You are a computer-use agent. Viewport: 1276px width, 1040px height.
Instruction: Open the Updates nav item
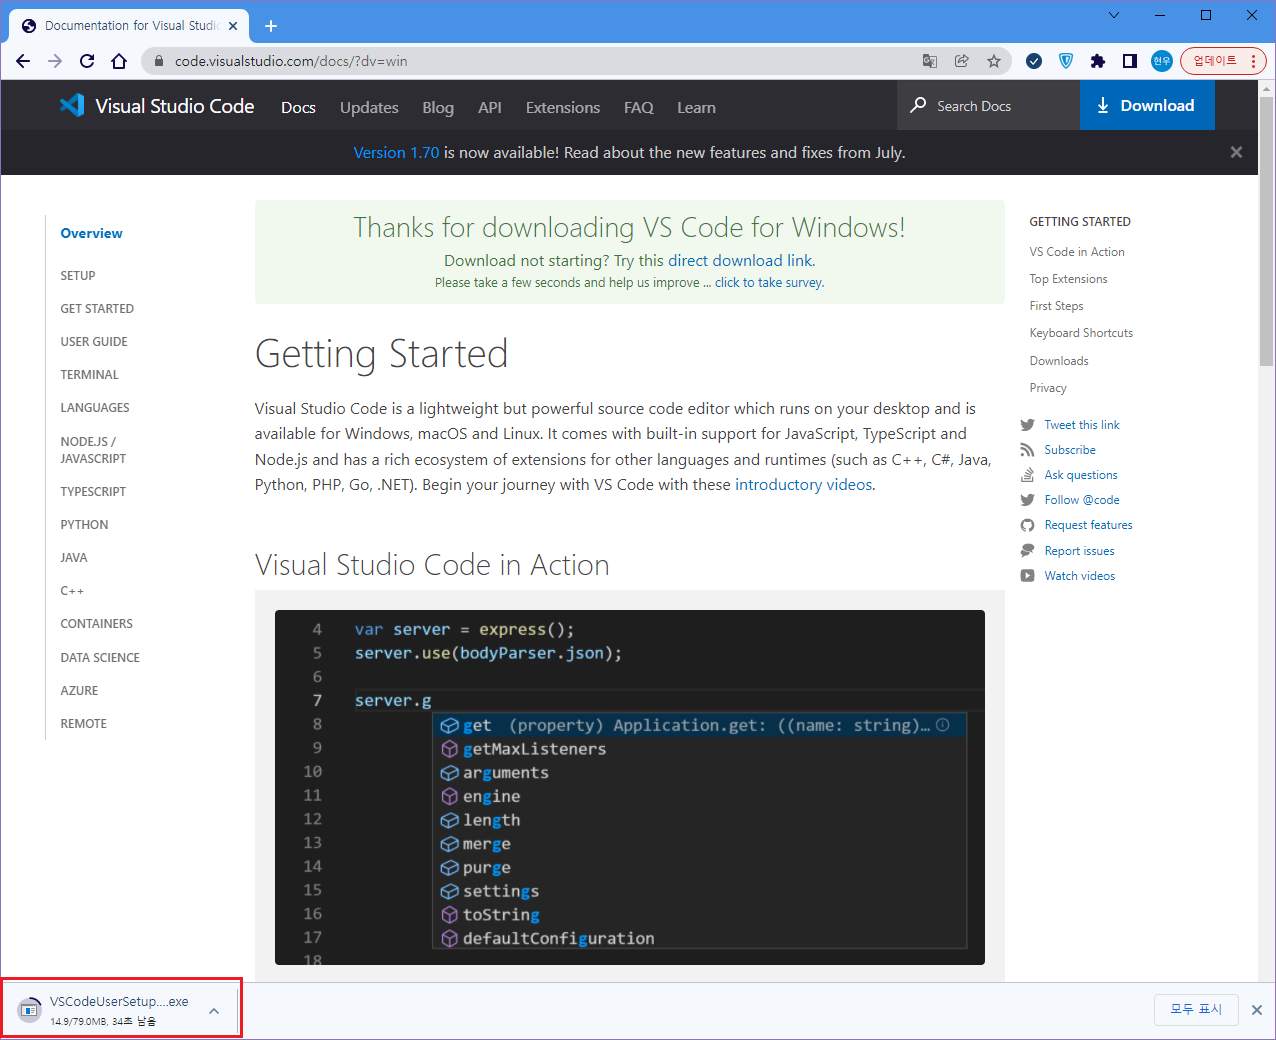click(369, 107)
